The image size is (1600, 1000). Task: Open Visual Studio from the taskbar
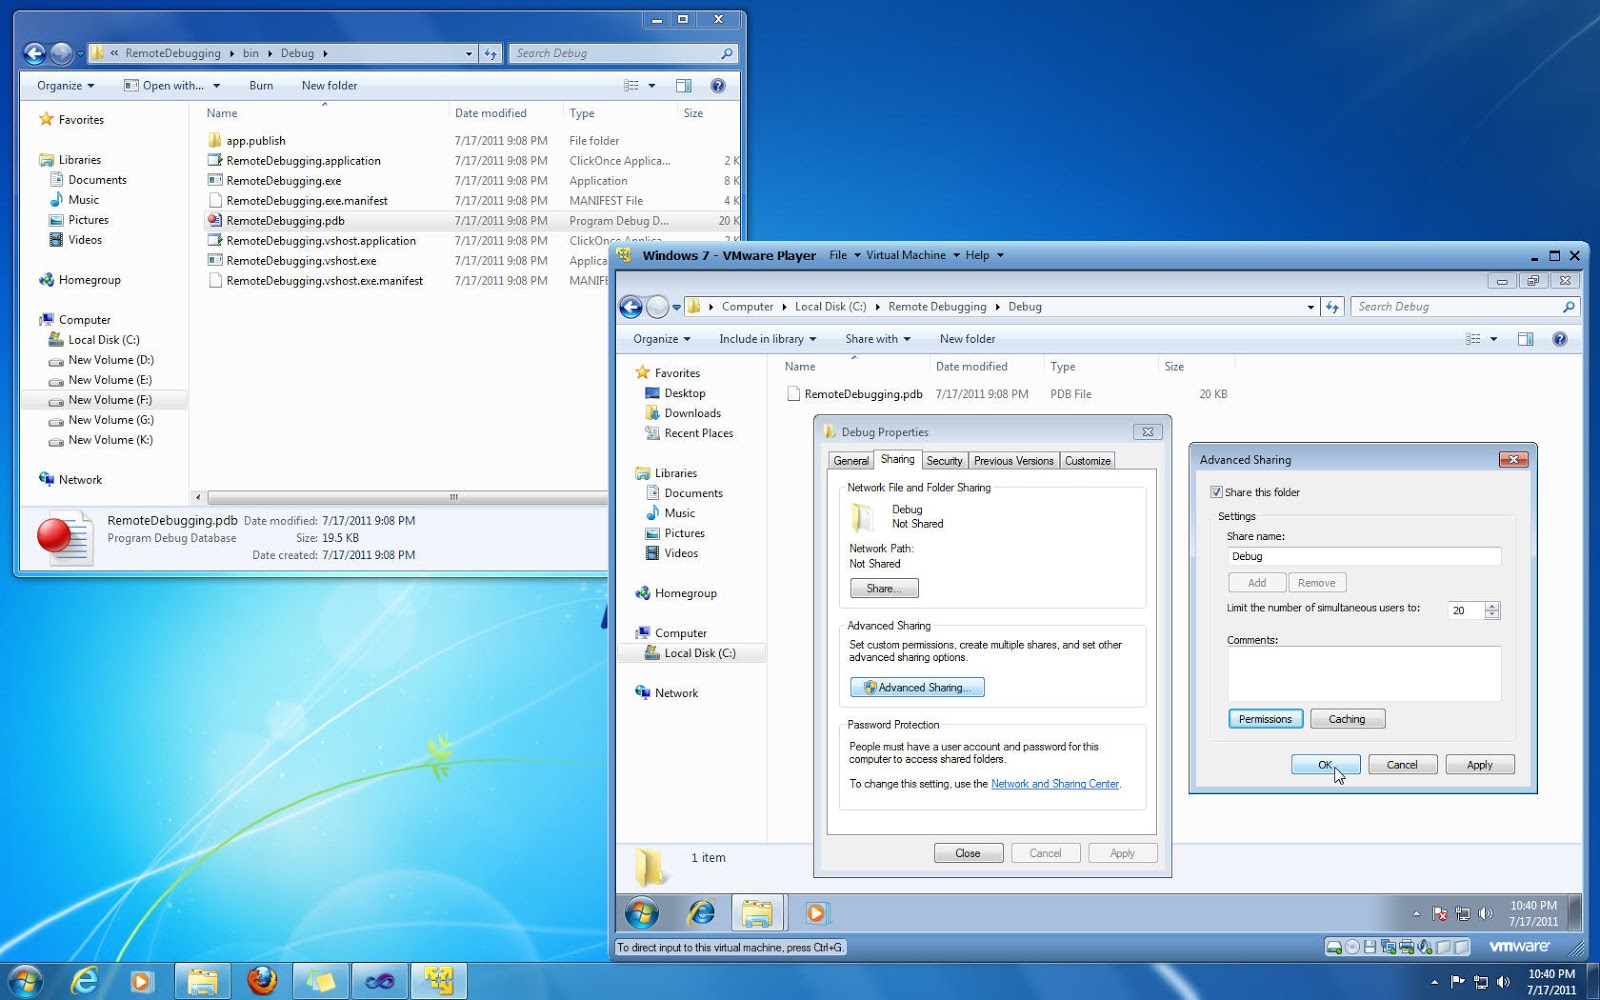point(381,980)
